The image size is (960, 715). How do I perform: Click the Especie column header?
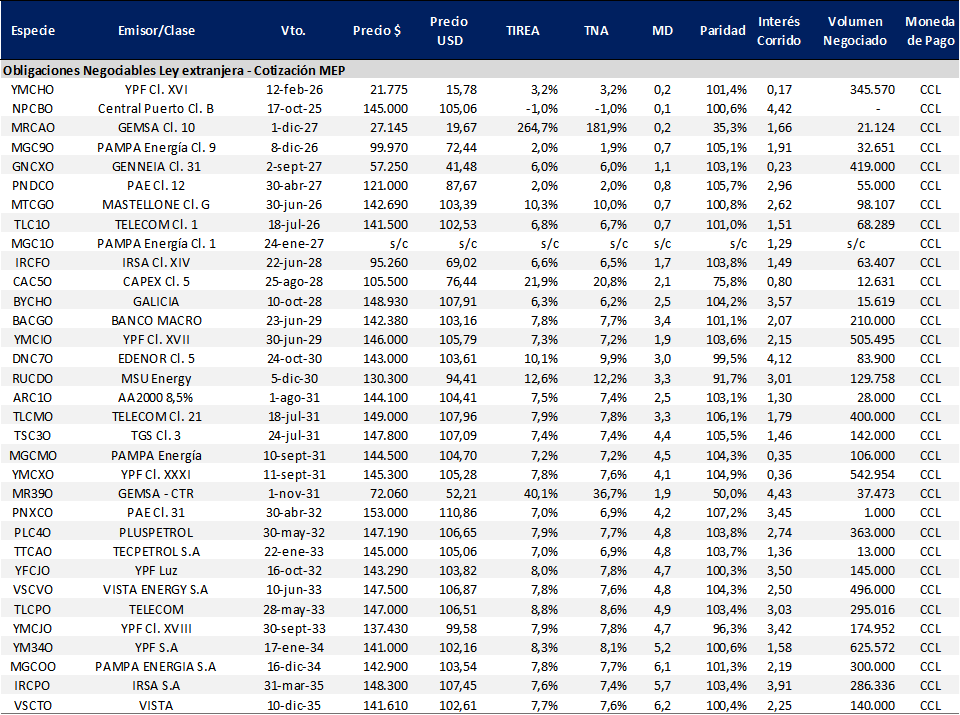33,31
